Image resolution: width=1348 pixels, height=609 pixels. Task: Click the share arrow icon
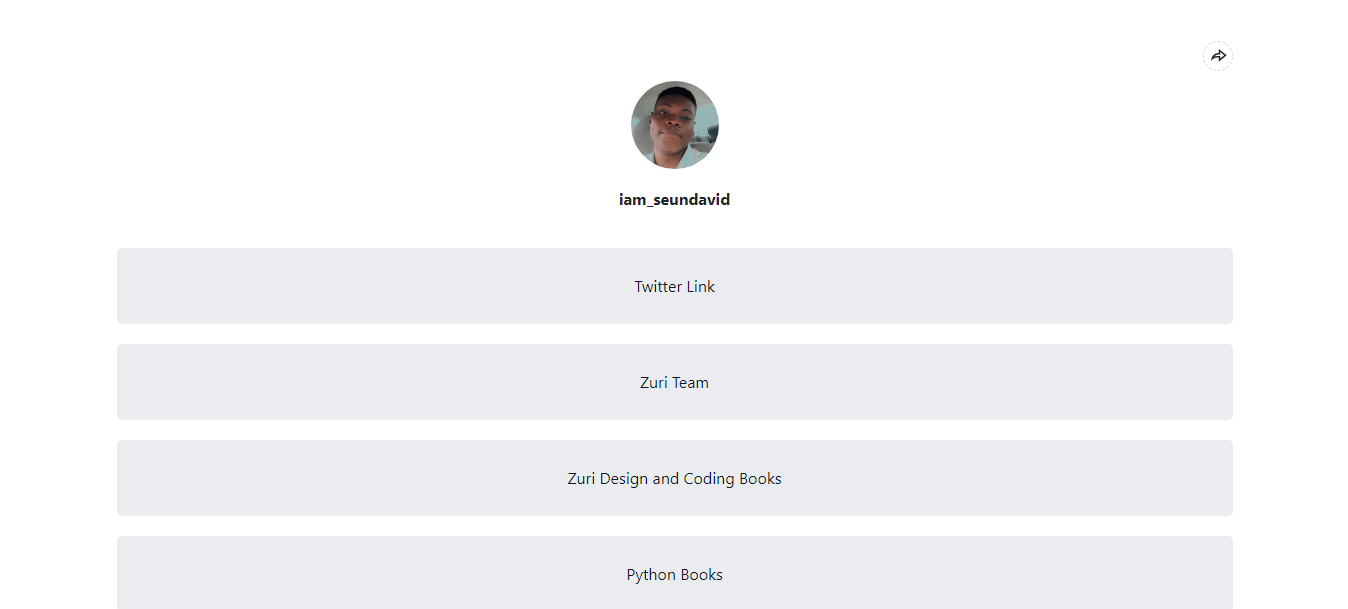[1217, 56]
